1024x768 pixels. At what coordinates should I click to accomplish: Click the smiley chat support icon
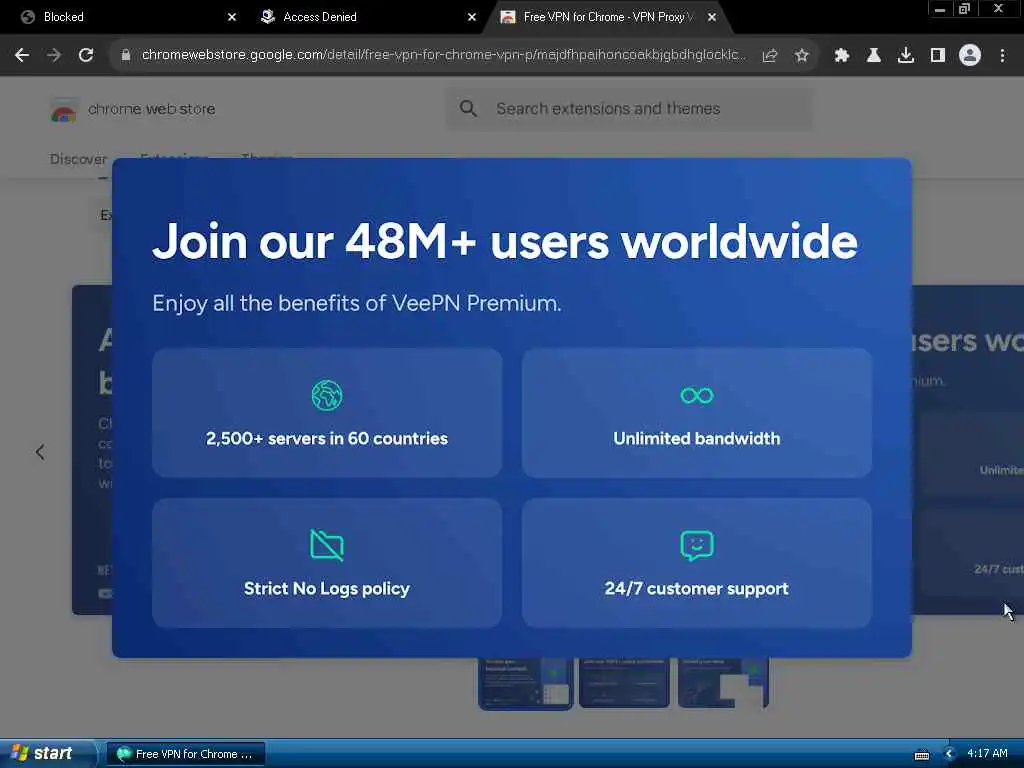point(697,545)
